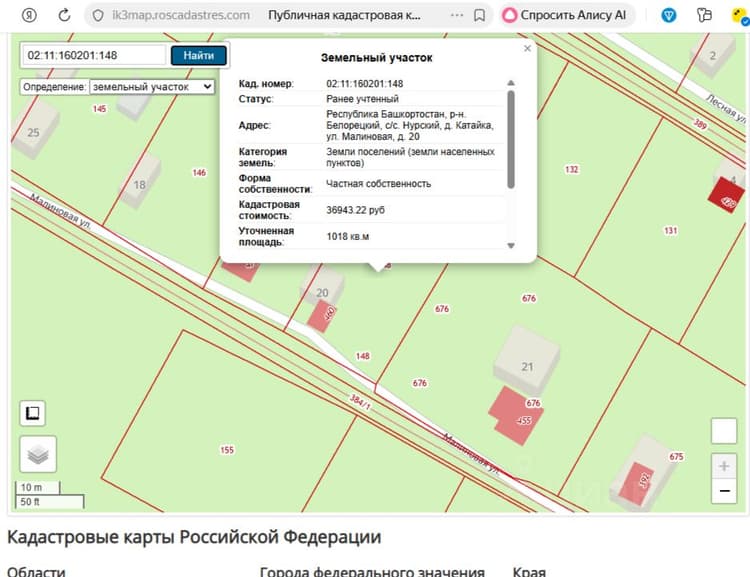Screen dimensions: 750x577
Task: Click the Yandex home icon
Action: [x=30, y=15]
